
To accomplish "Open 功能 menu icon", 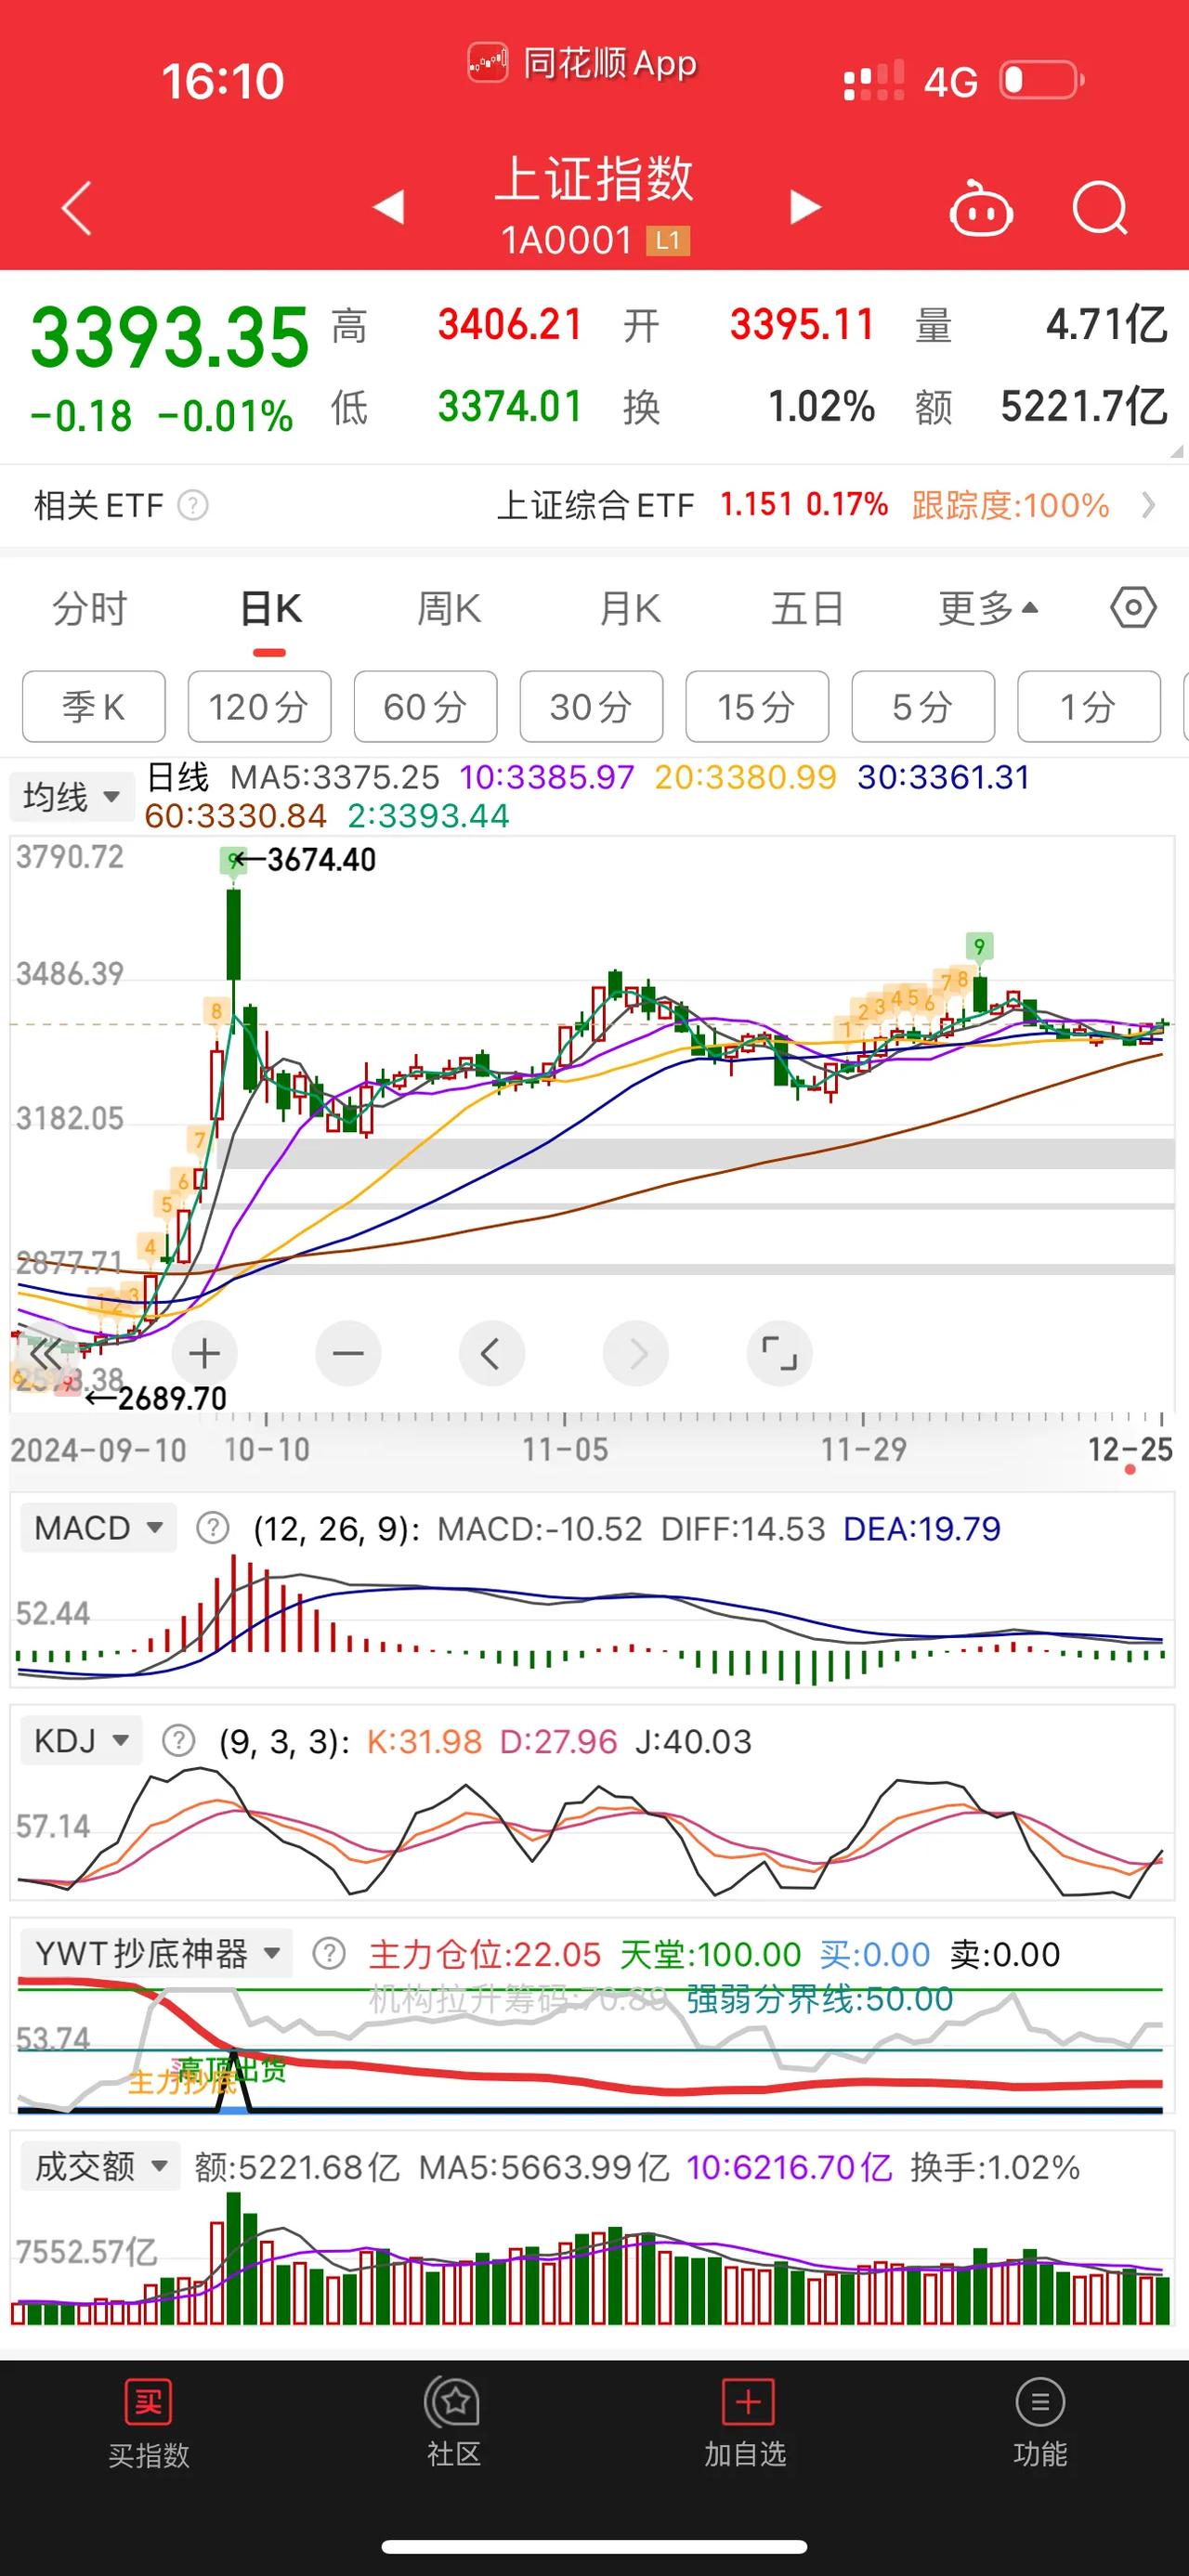I will pyautogui.click(x=1040, y=2424).
